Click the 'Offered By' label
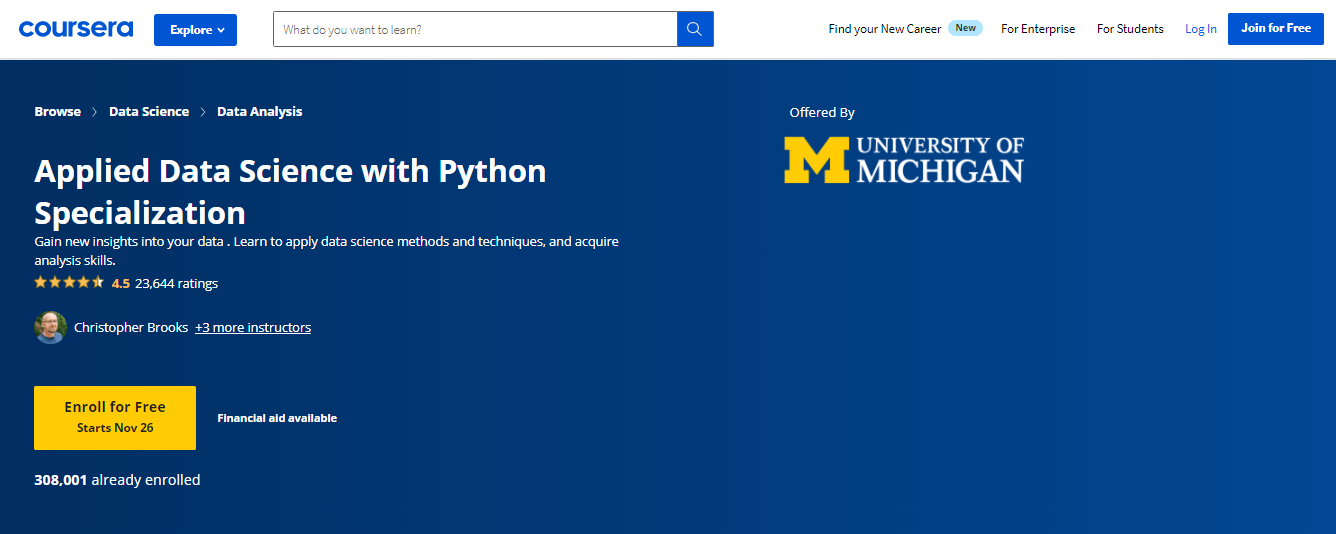Viewport: 1336px width, 534px height. 822,113
